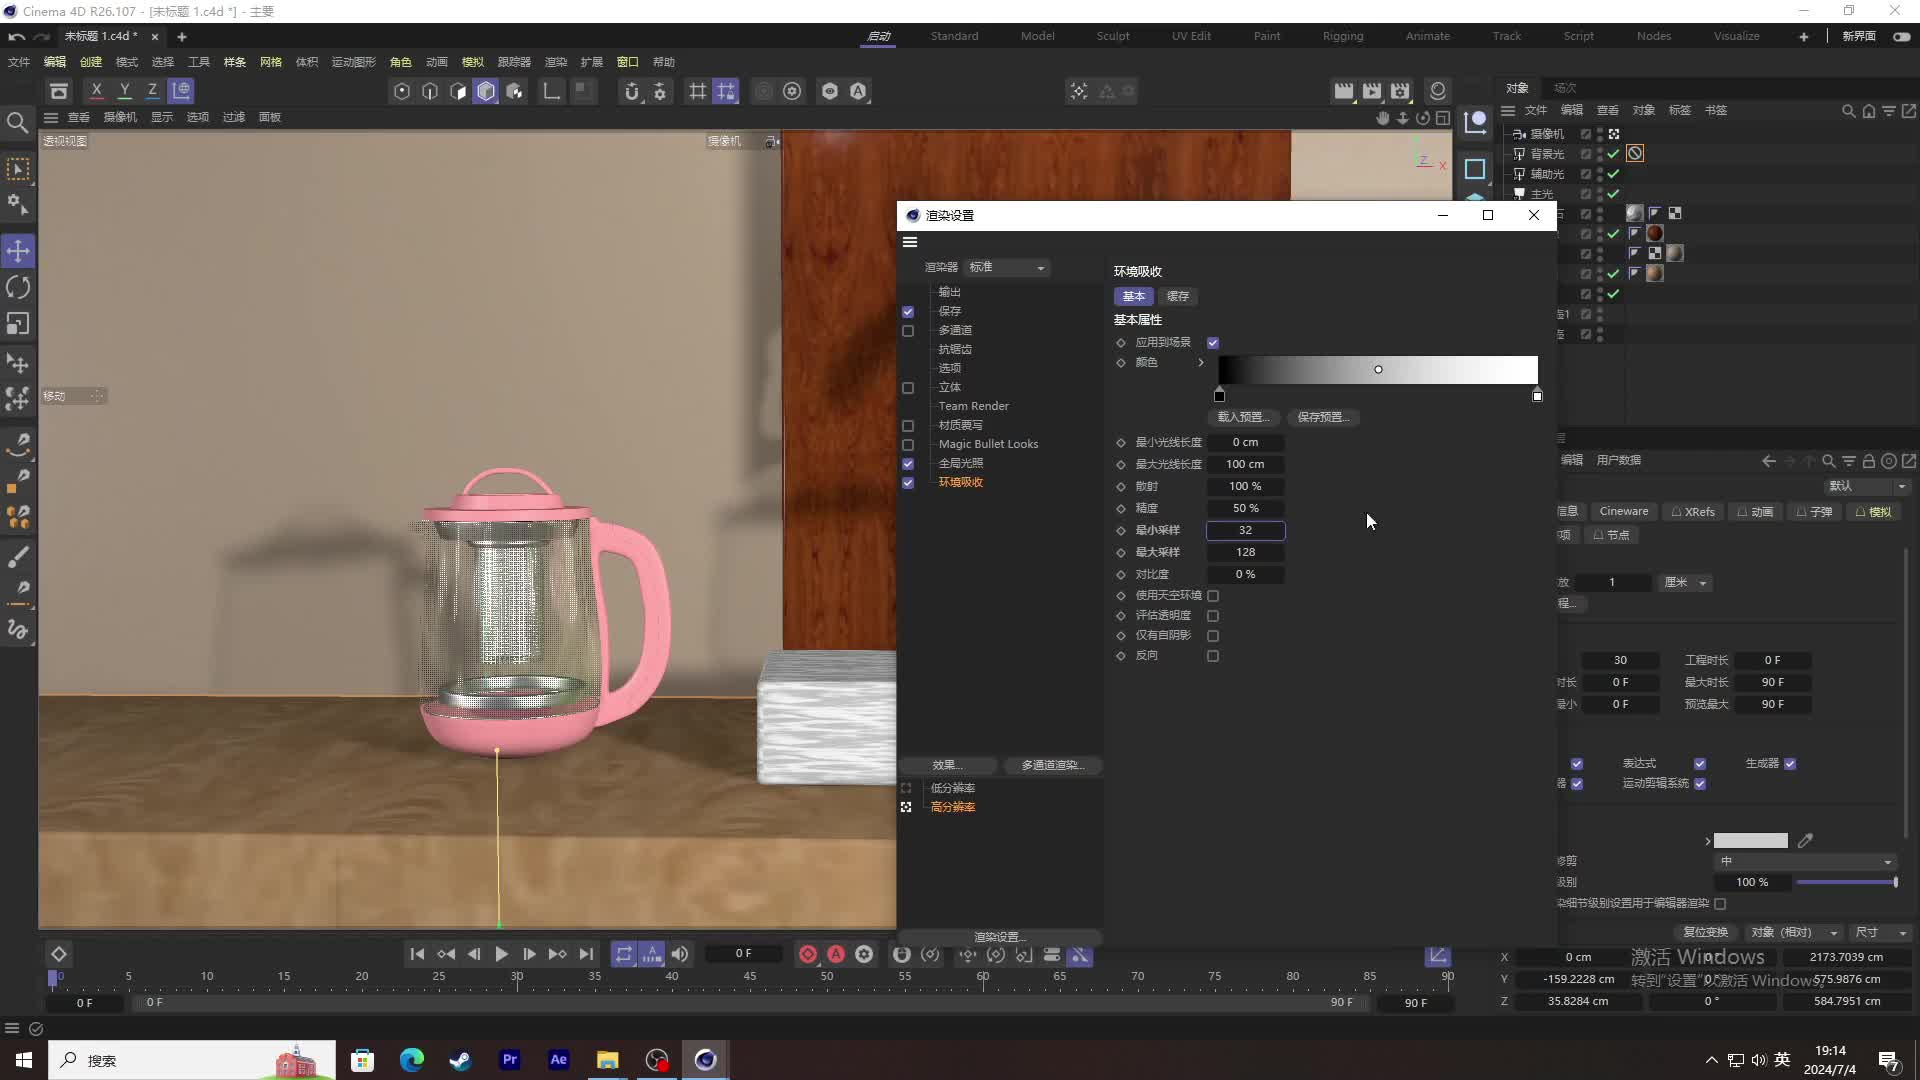Toggle the X axis lock
This screenshot has width=1920, height=1080.
point(97,91)
